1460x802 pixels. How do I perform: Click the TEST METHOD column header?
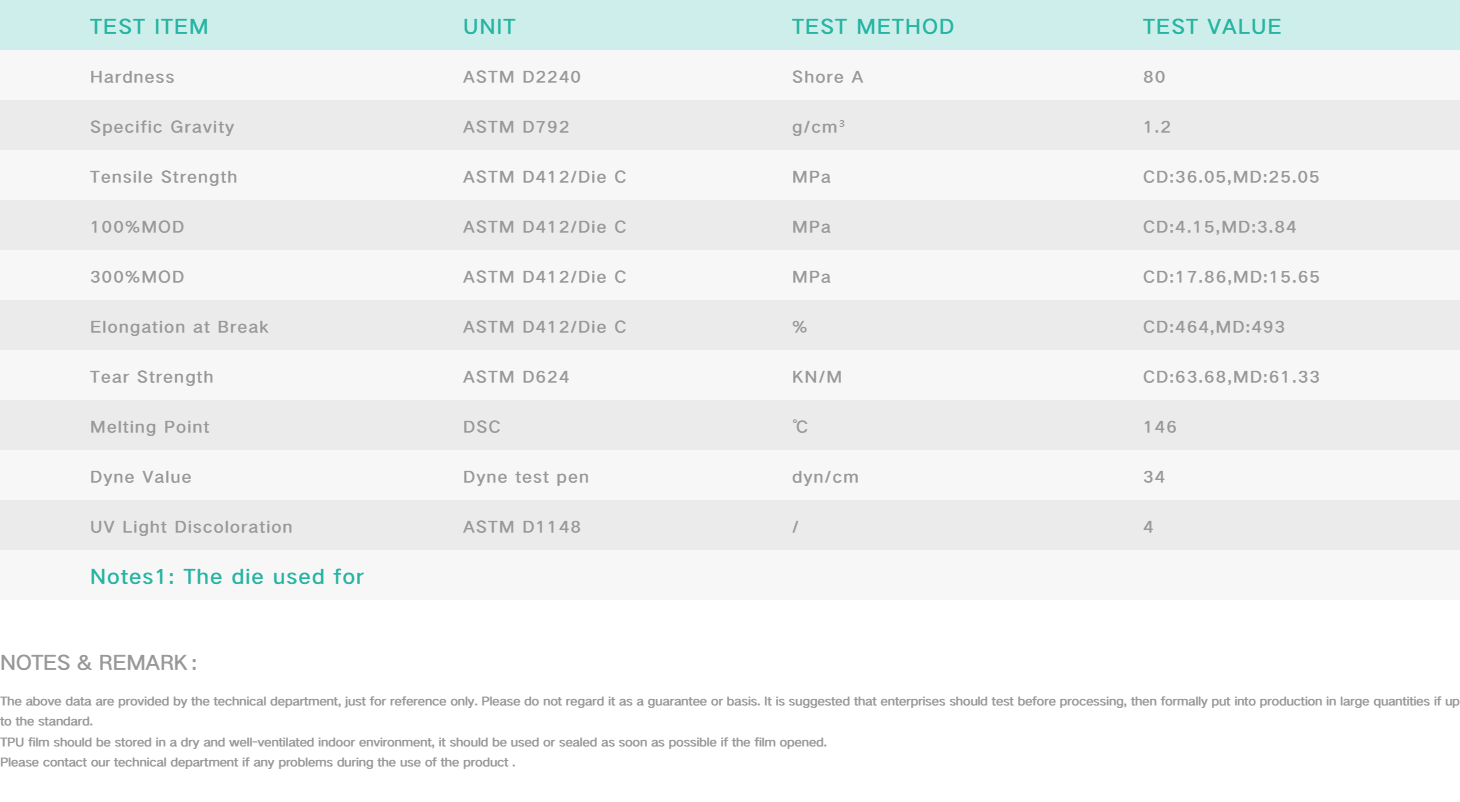[x=872, y=27]
